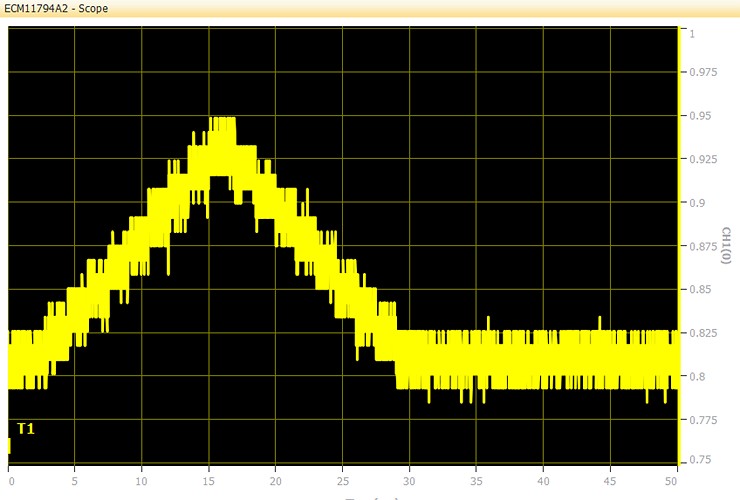Click the 40 tick on time axis
The width and height of the screenshot is (740, 500).
coord(543,479)
